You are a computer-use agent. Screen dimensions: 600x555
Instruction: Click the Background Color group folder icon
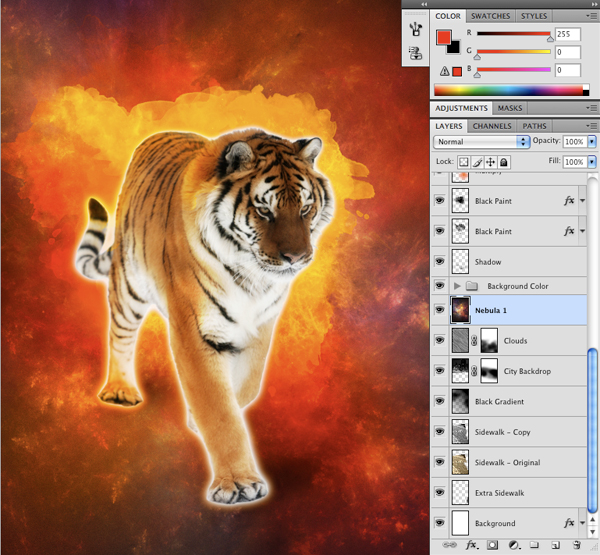472,286
